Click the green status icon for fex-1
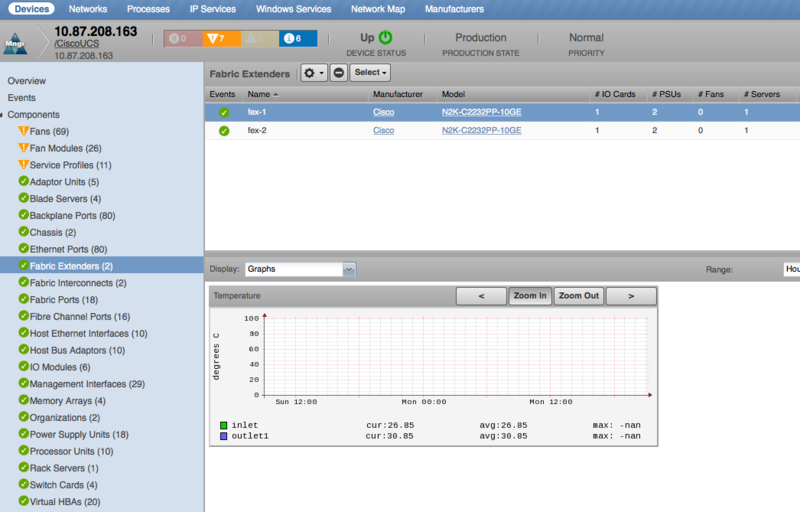The height and width of the screenshot is (512, 800). tap(224, 113)
